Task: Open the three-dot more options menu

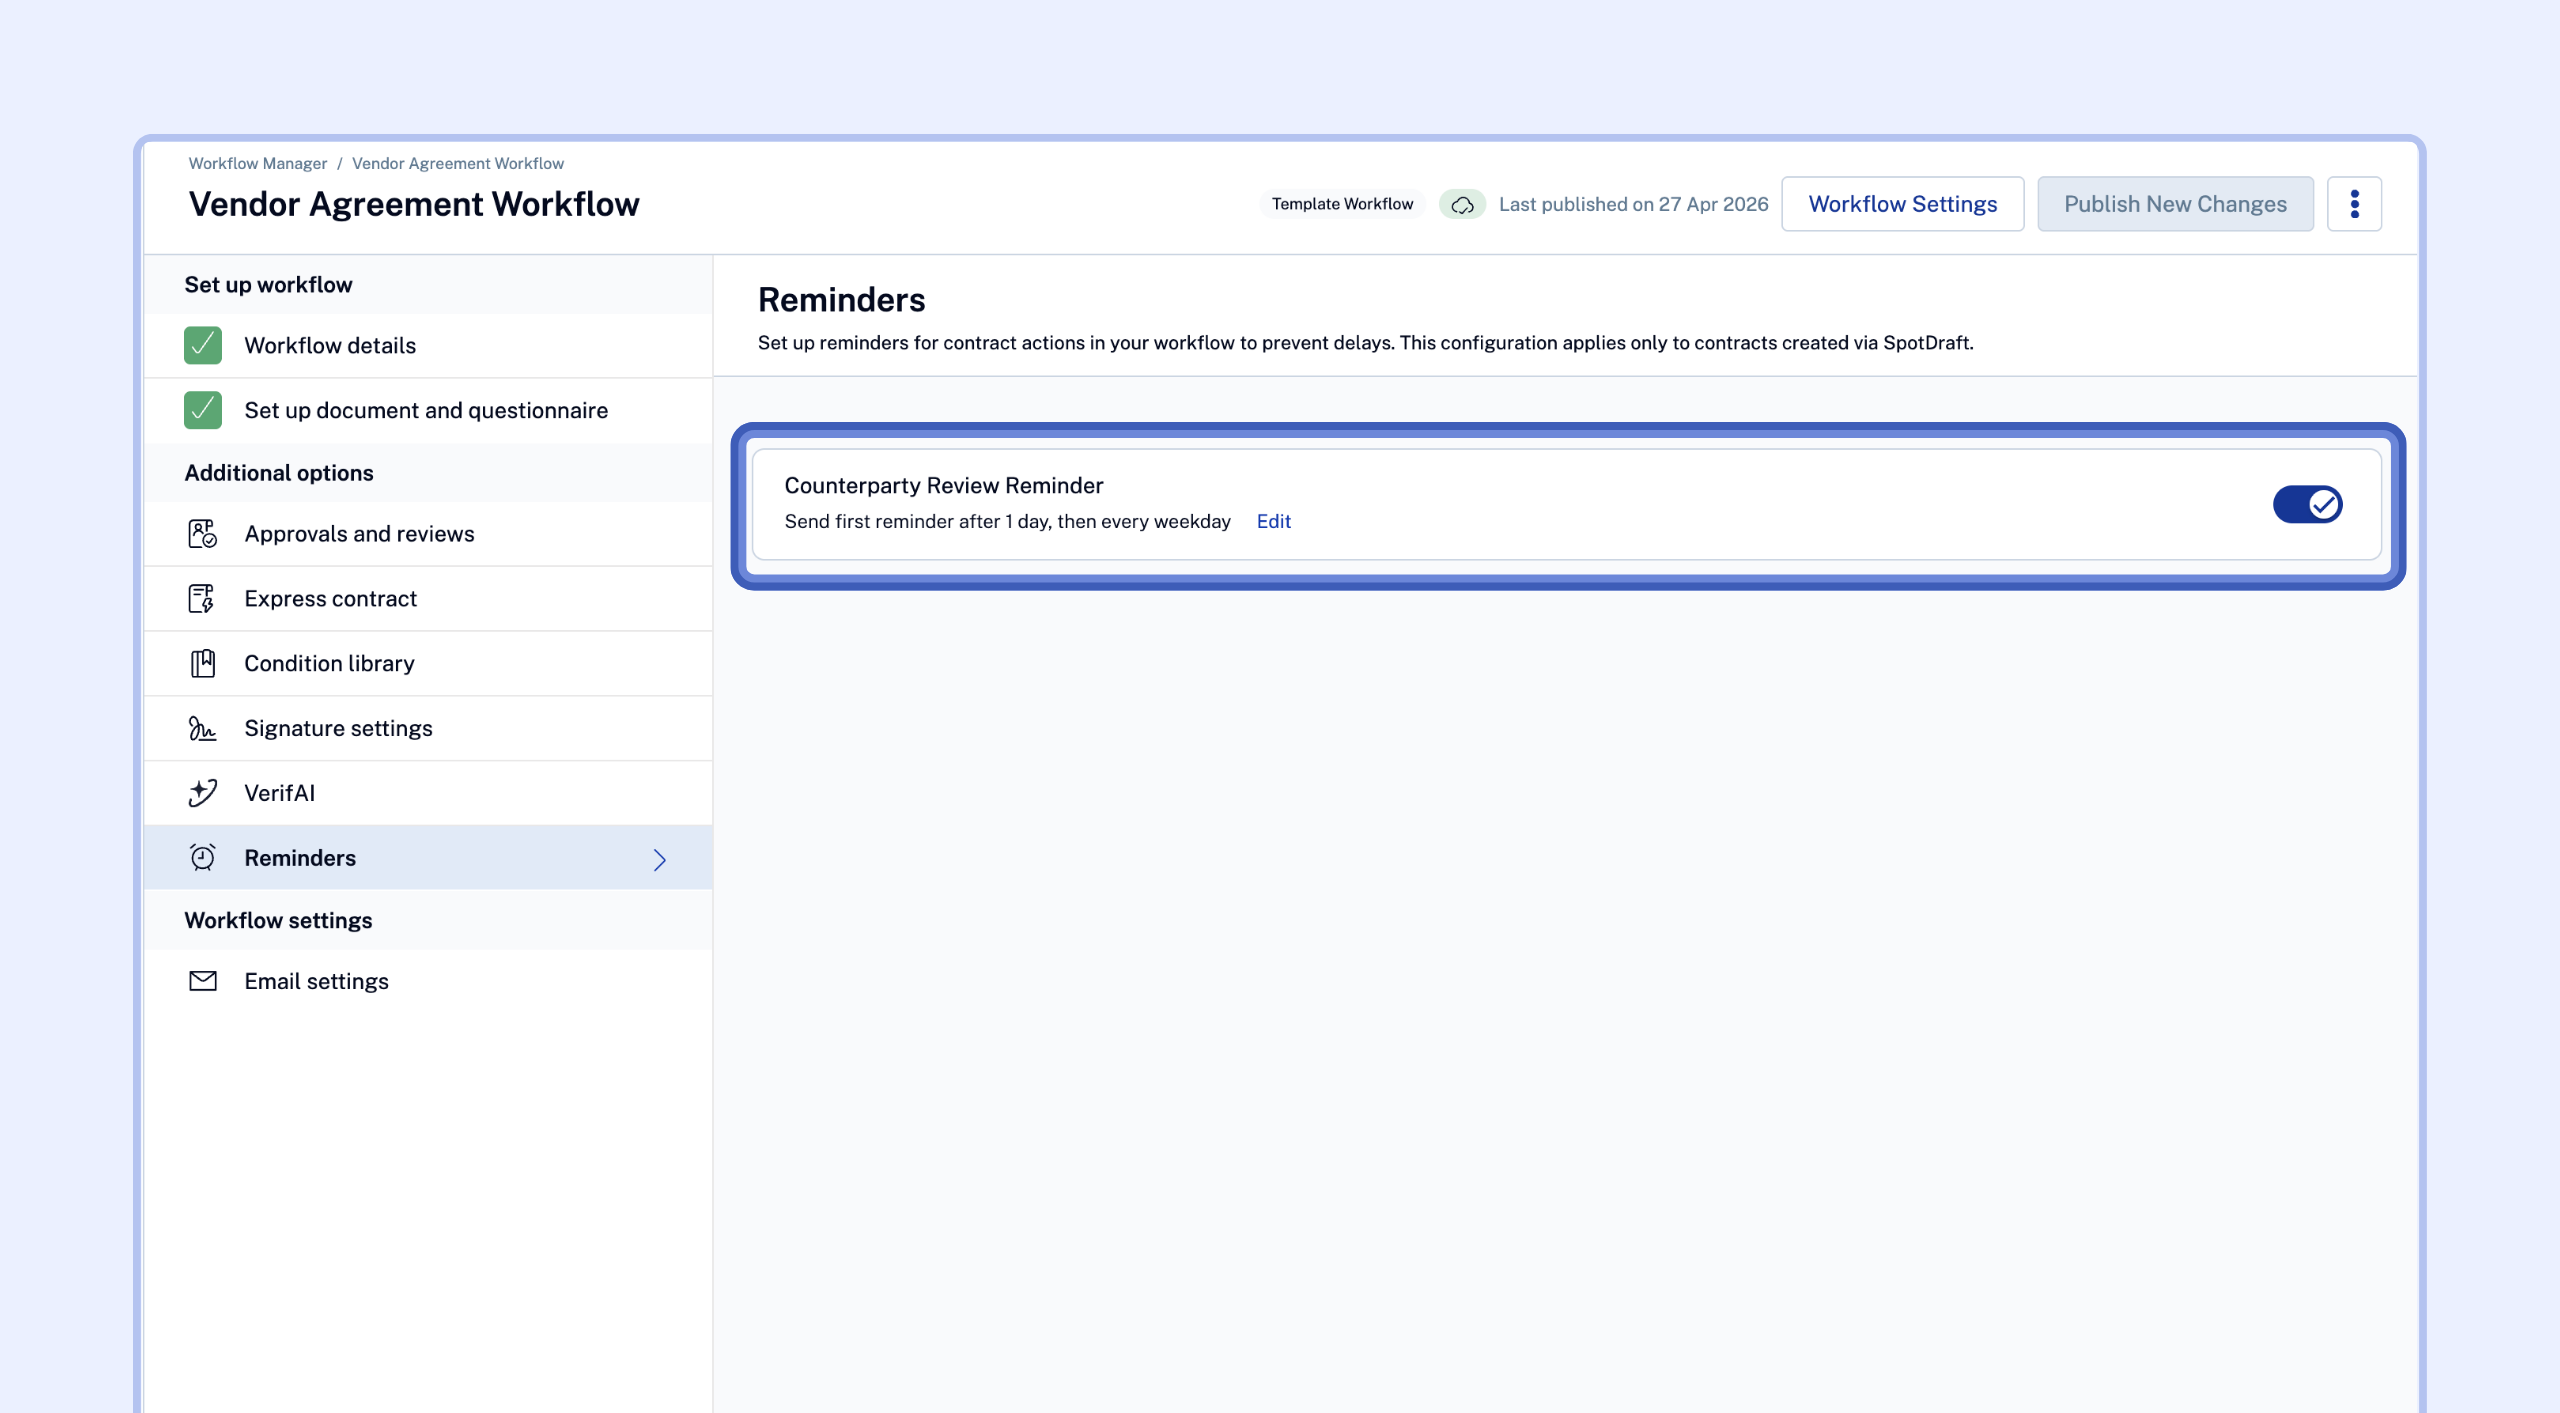Action: [2354, 204]
